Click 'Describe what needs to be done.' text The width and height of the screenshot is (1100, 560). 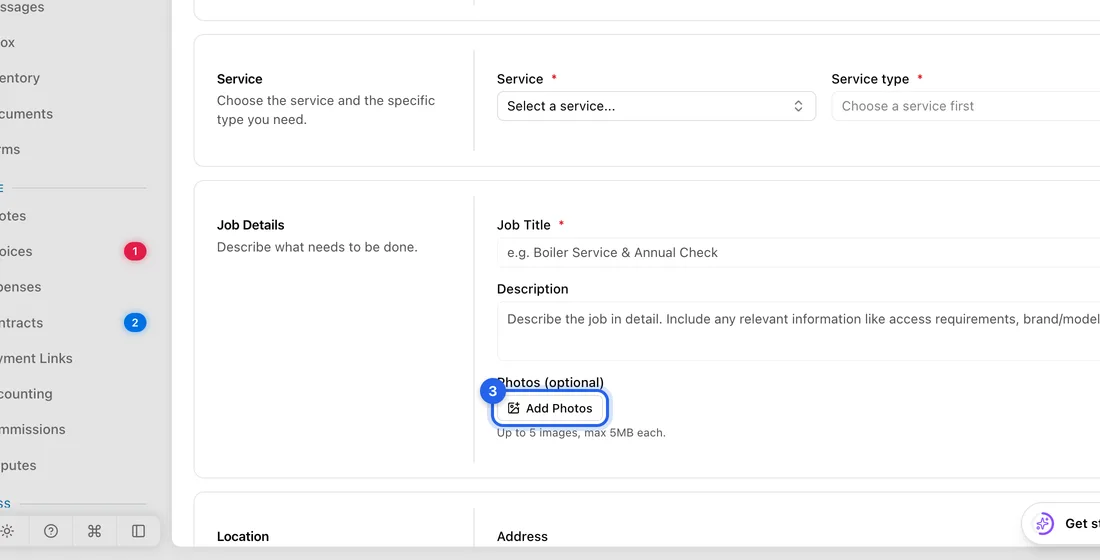(317, 247)
